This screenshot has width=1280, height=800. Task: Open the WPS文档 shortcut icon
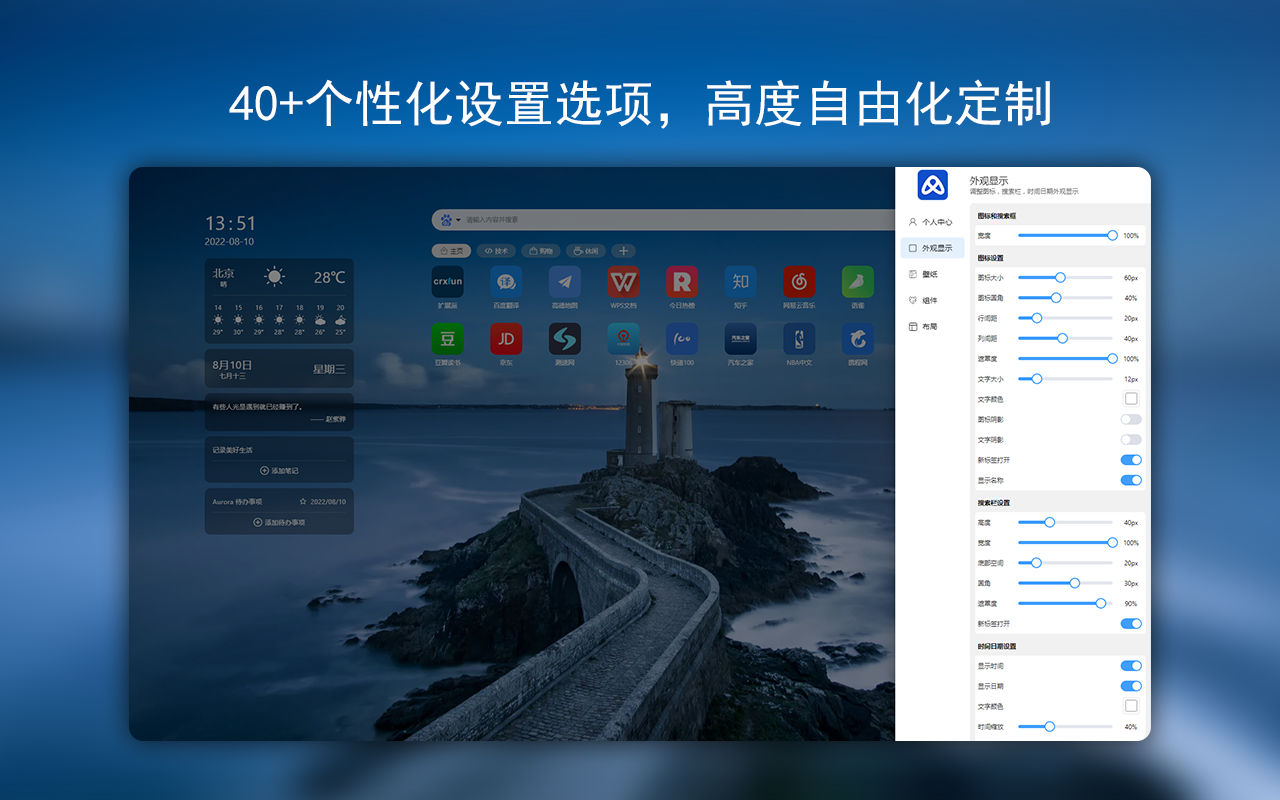(623, 283)
